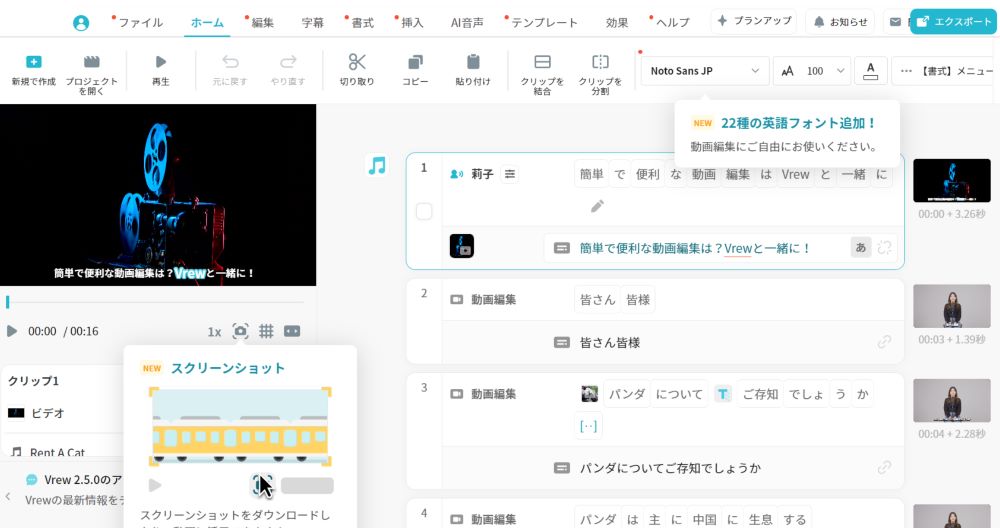The width and height of the screenshot is (1000, 528).
Task: Switch to the ホーム tab
Action: click(207, 22)
